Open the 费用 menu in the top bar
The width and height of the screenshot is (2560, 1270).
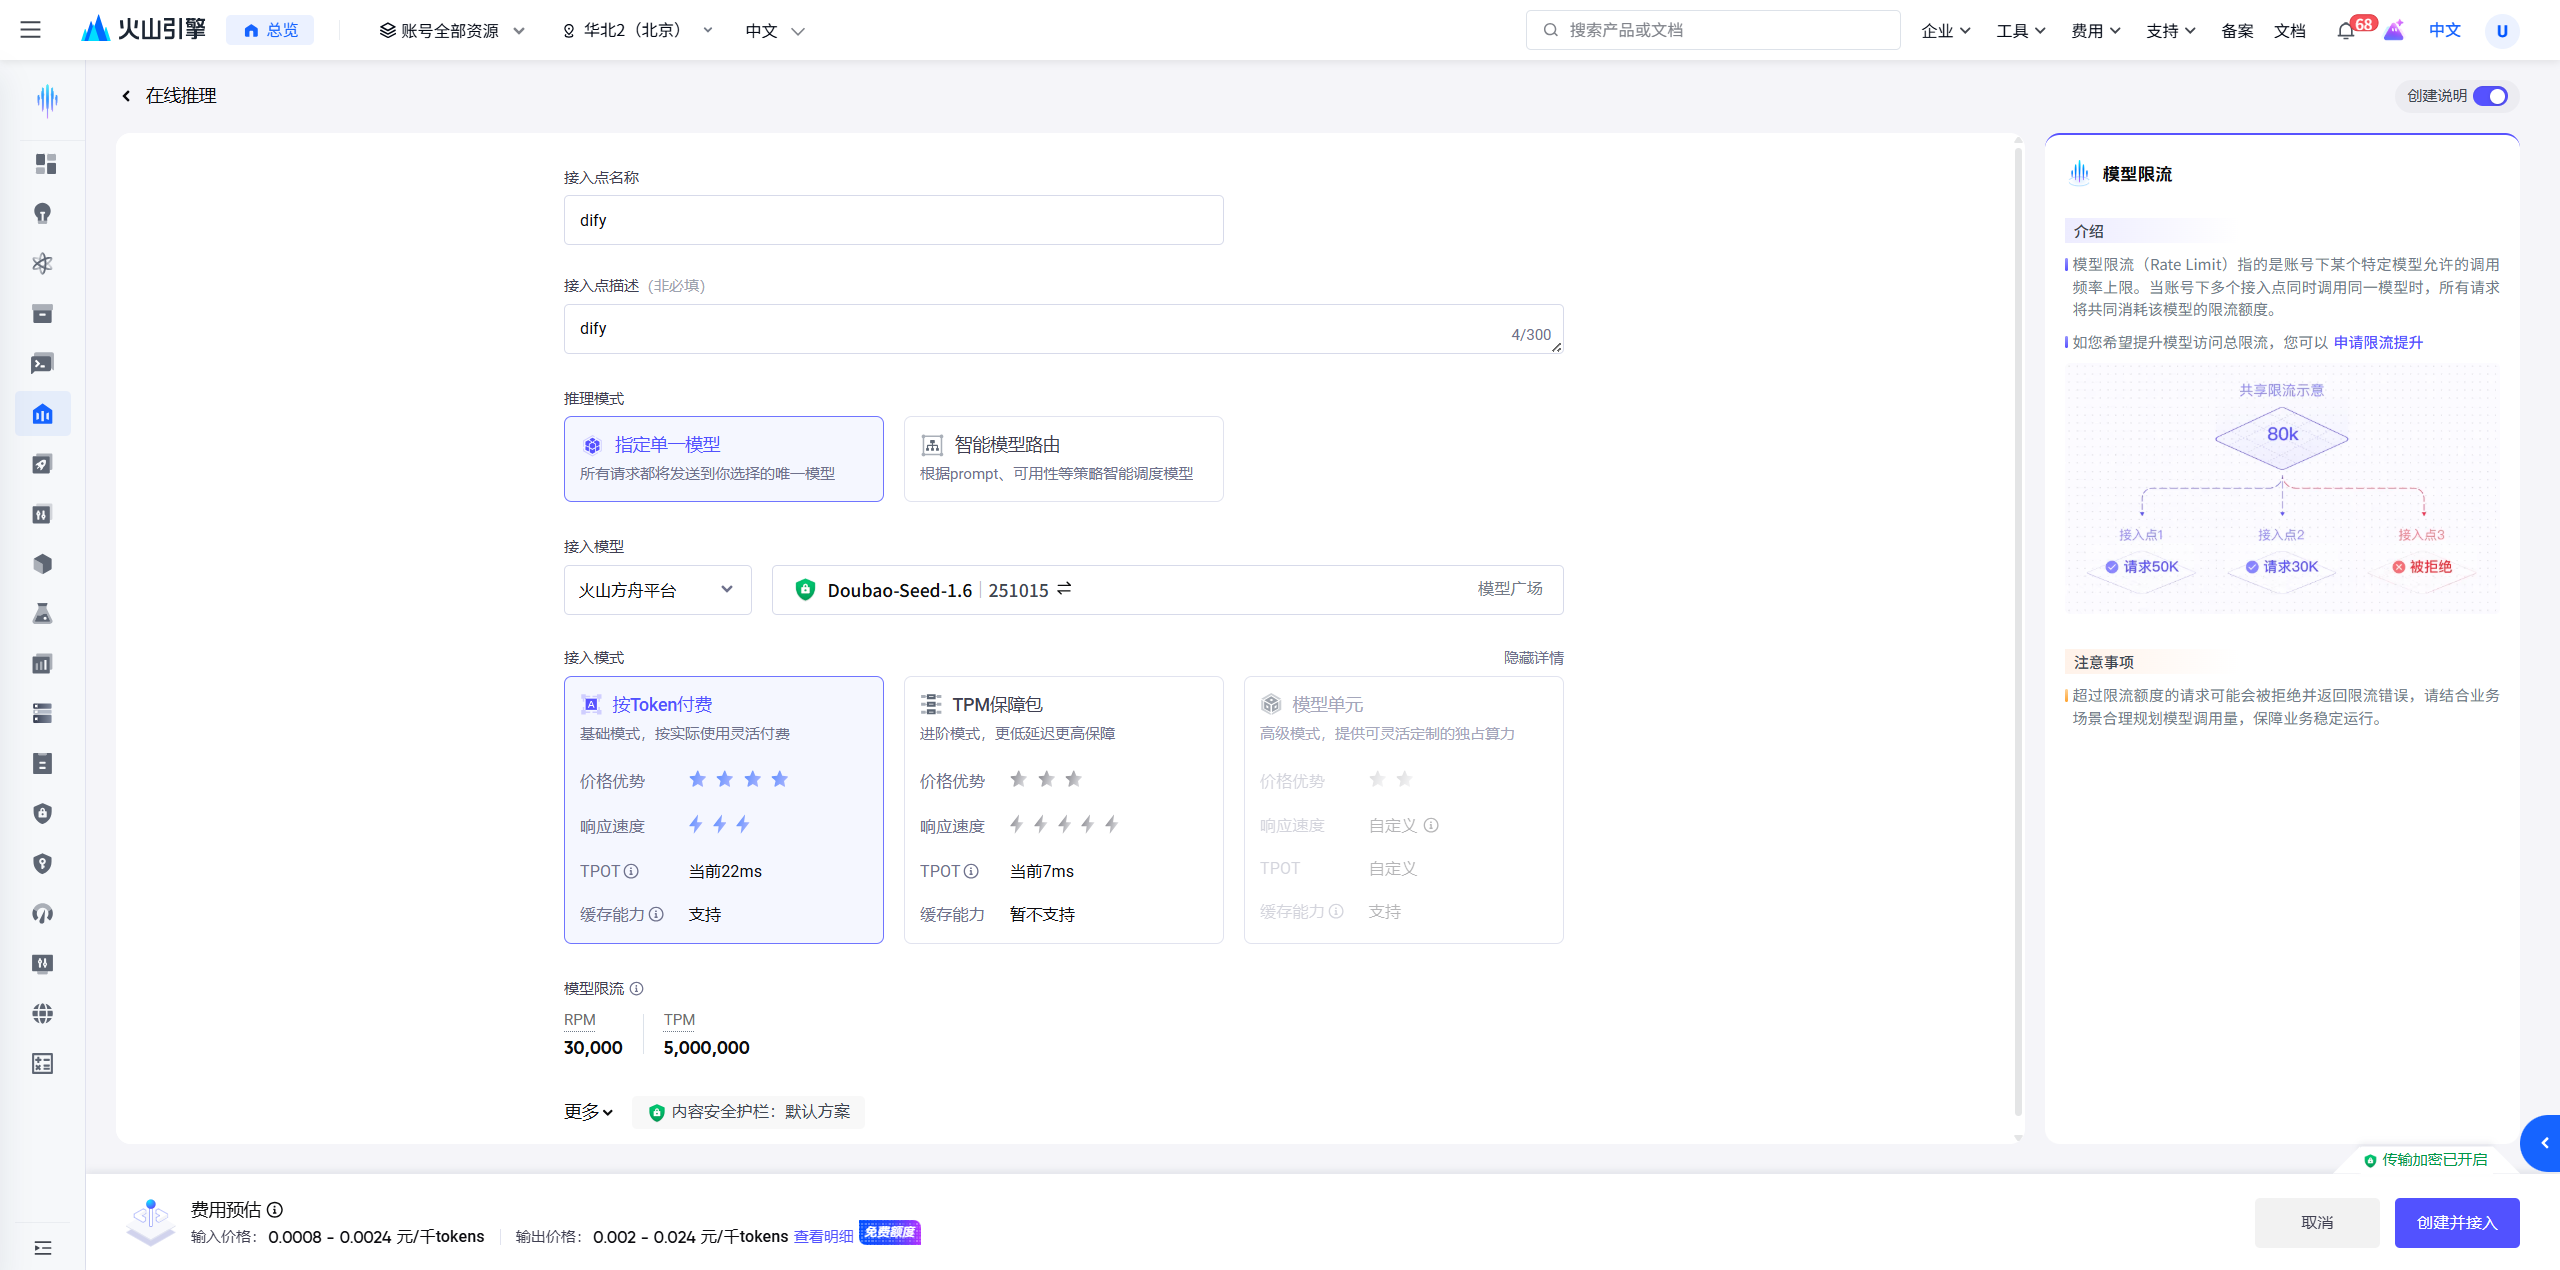pyautogui.click(x=2095, y=31)
